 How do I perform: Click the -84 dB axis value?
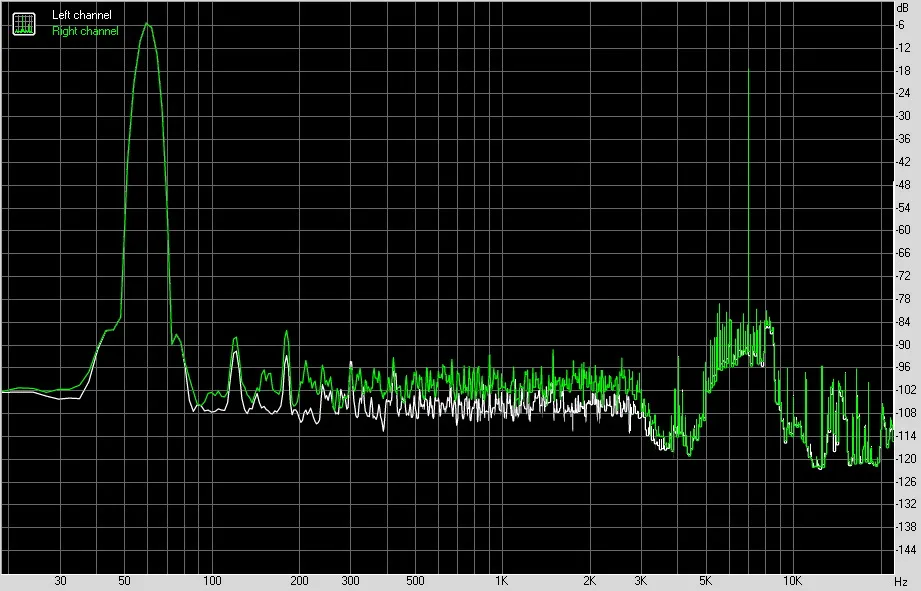pos(903,322)
